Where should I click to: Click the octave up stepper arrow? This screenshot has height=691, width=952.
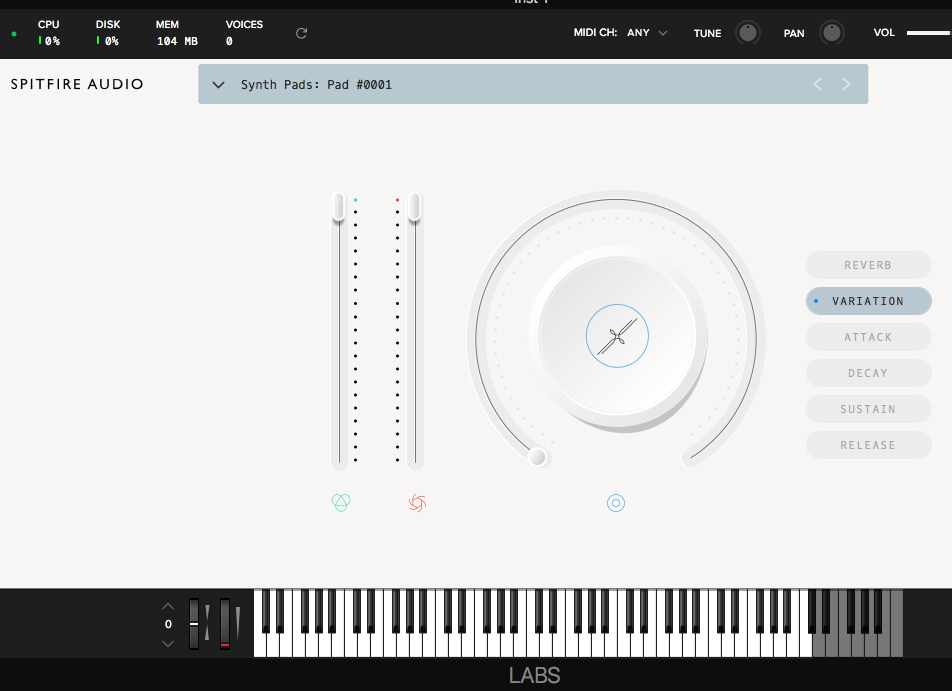(x=168, y=605)
